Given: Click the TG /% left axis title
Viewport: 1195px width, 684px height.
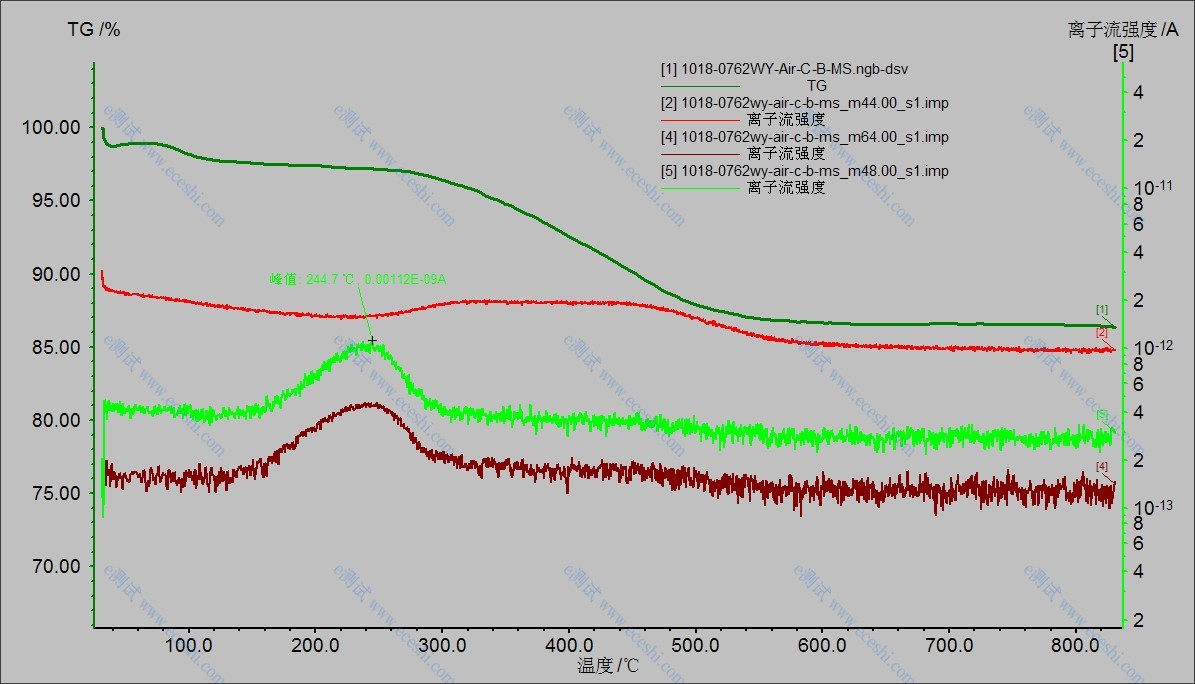Looking at the screenshot, I should point(94,30).
